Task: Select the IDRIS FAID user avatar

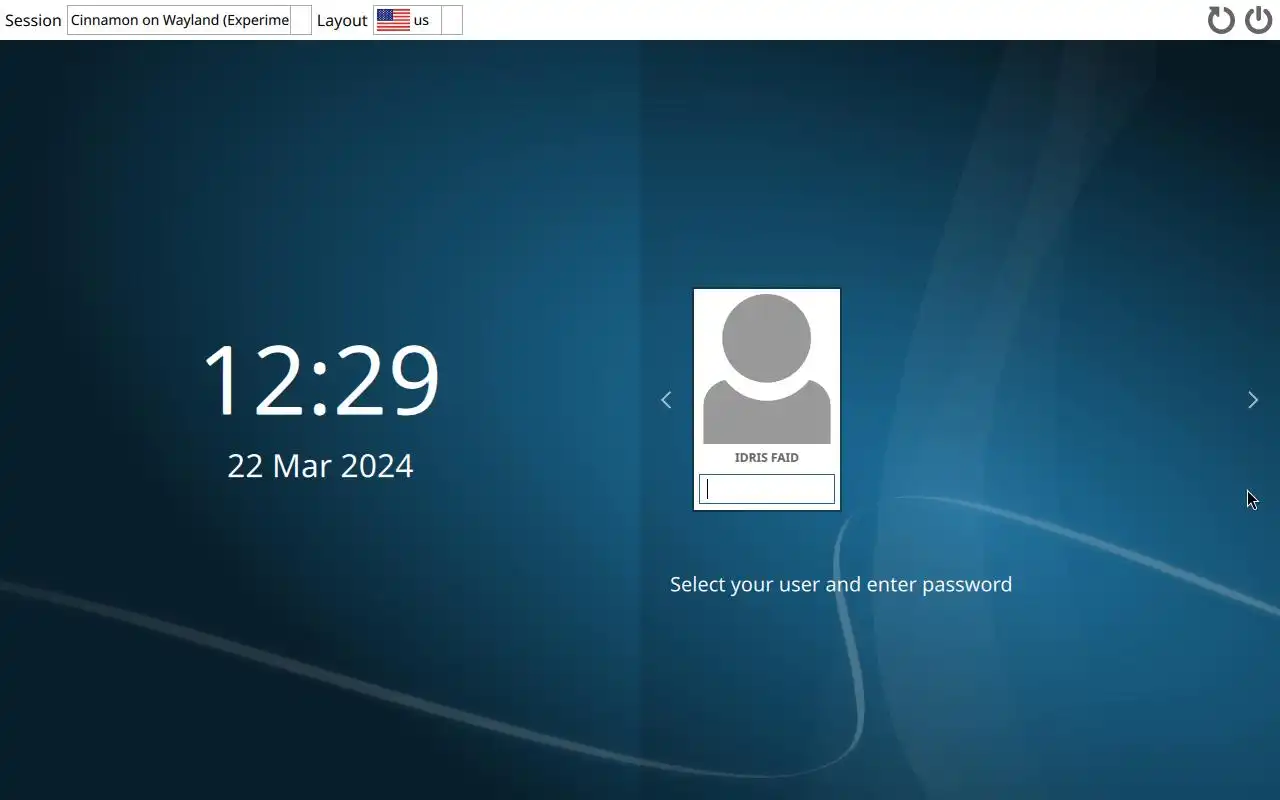Action: [767, 369]
